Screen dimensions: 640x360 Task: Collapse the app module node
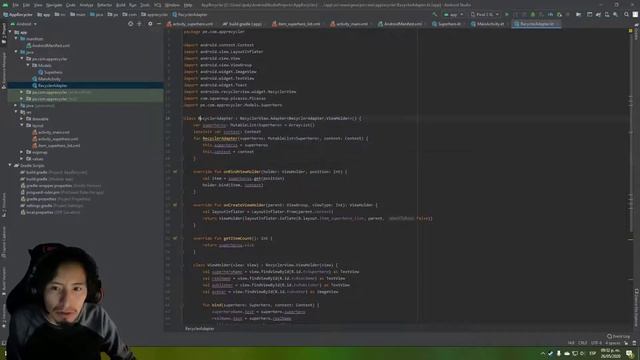(10, 32)
